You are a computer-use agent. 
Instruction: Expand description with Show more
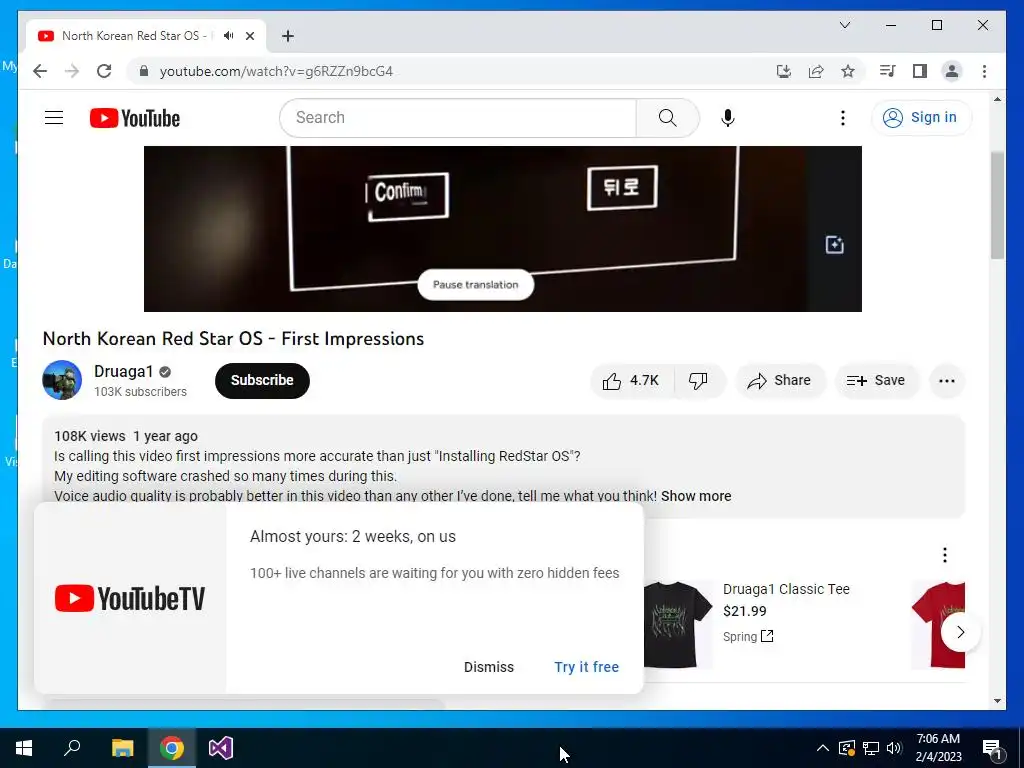(696, 496)
